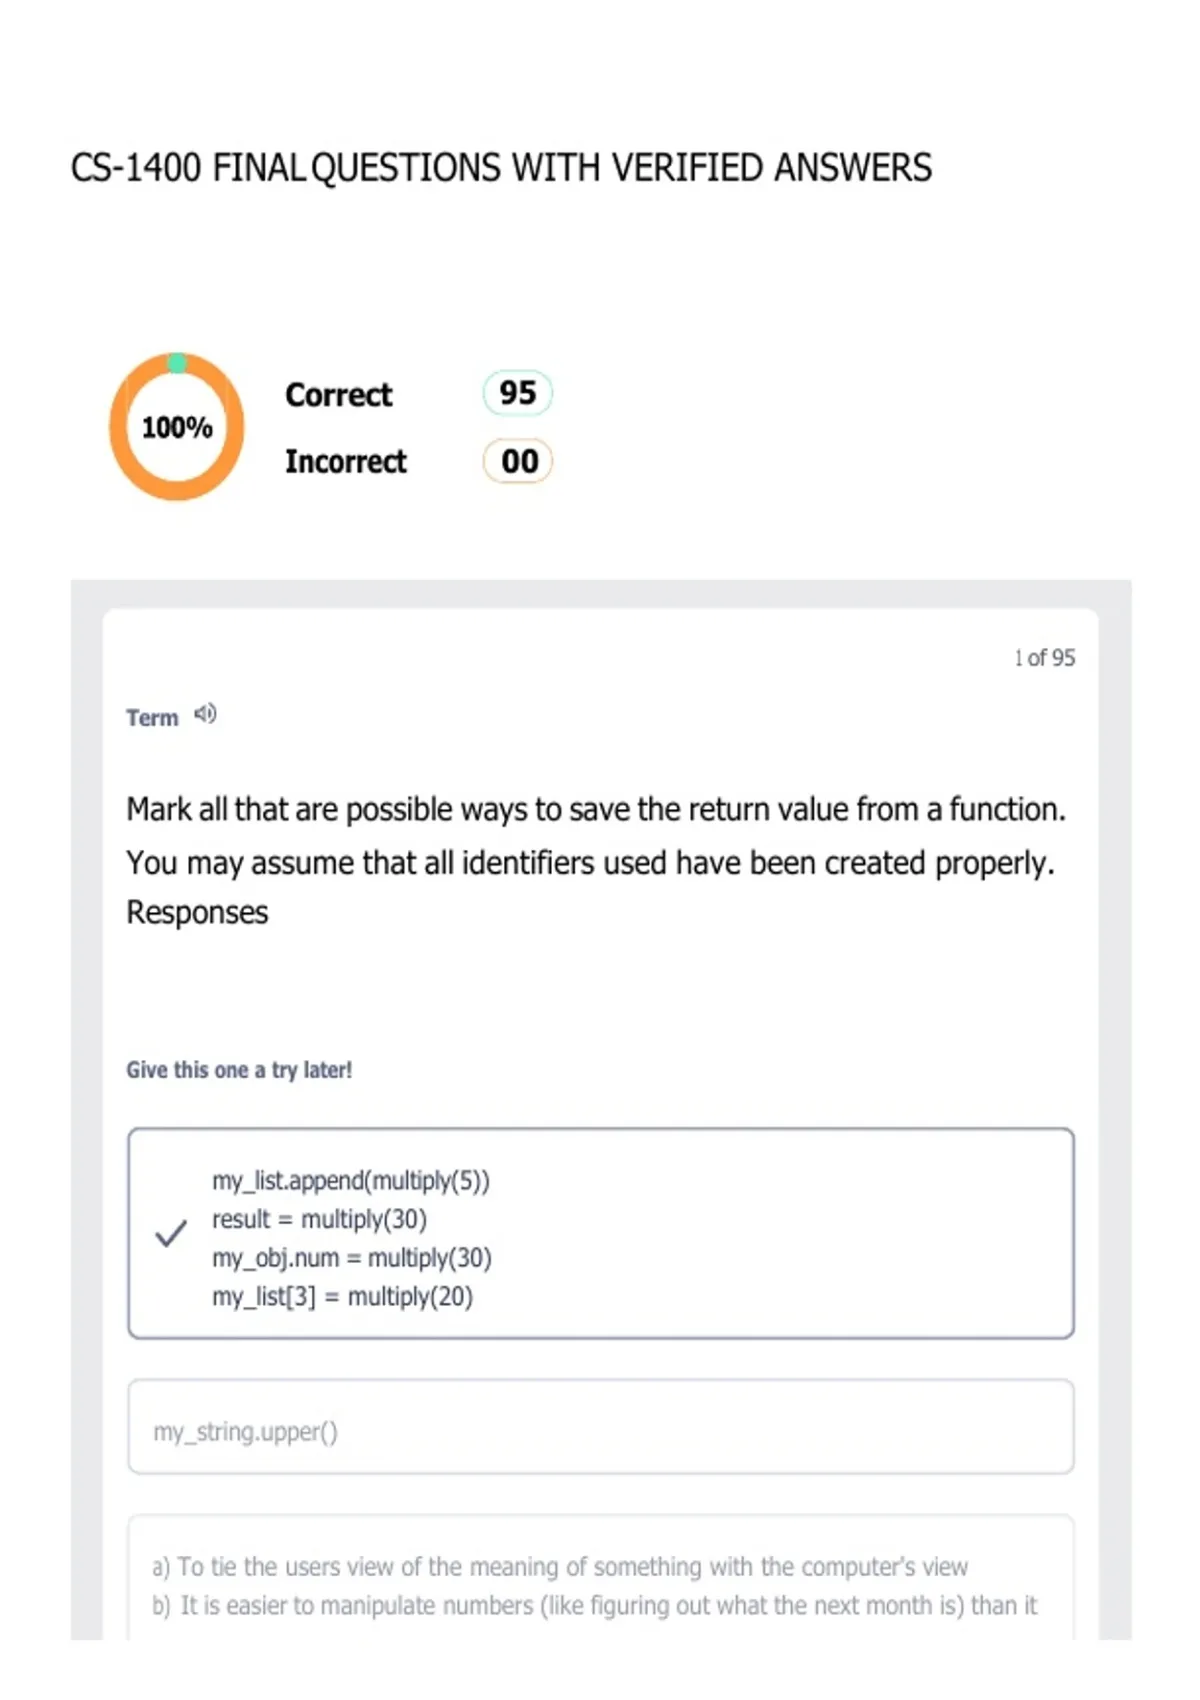Click the 'Responses' text under the question
1200x1700 pixels.
[197, 913]
